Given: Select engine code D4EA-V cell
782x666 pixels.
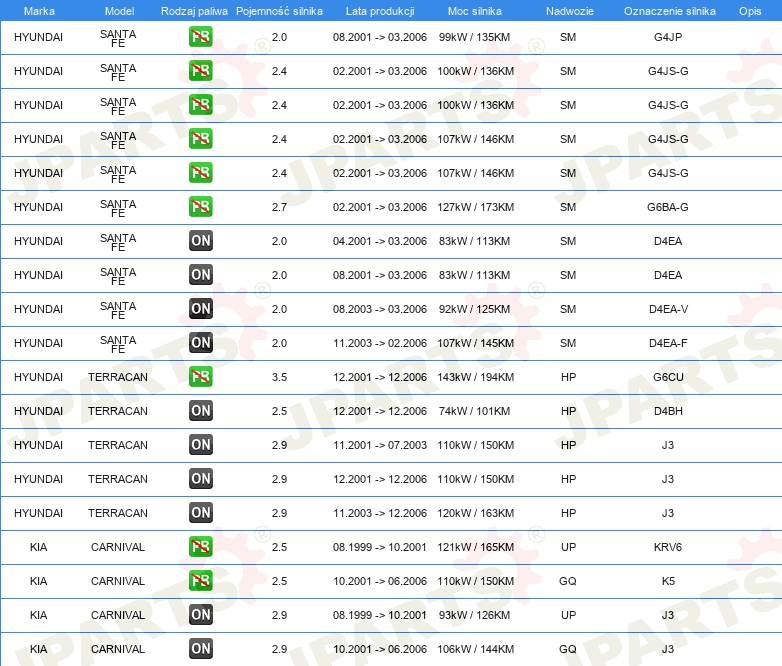Looking at the screenshot, I should (x=668, y=309).
